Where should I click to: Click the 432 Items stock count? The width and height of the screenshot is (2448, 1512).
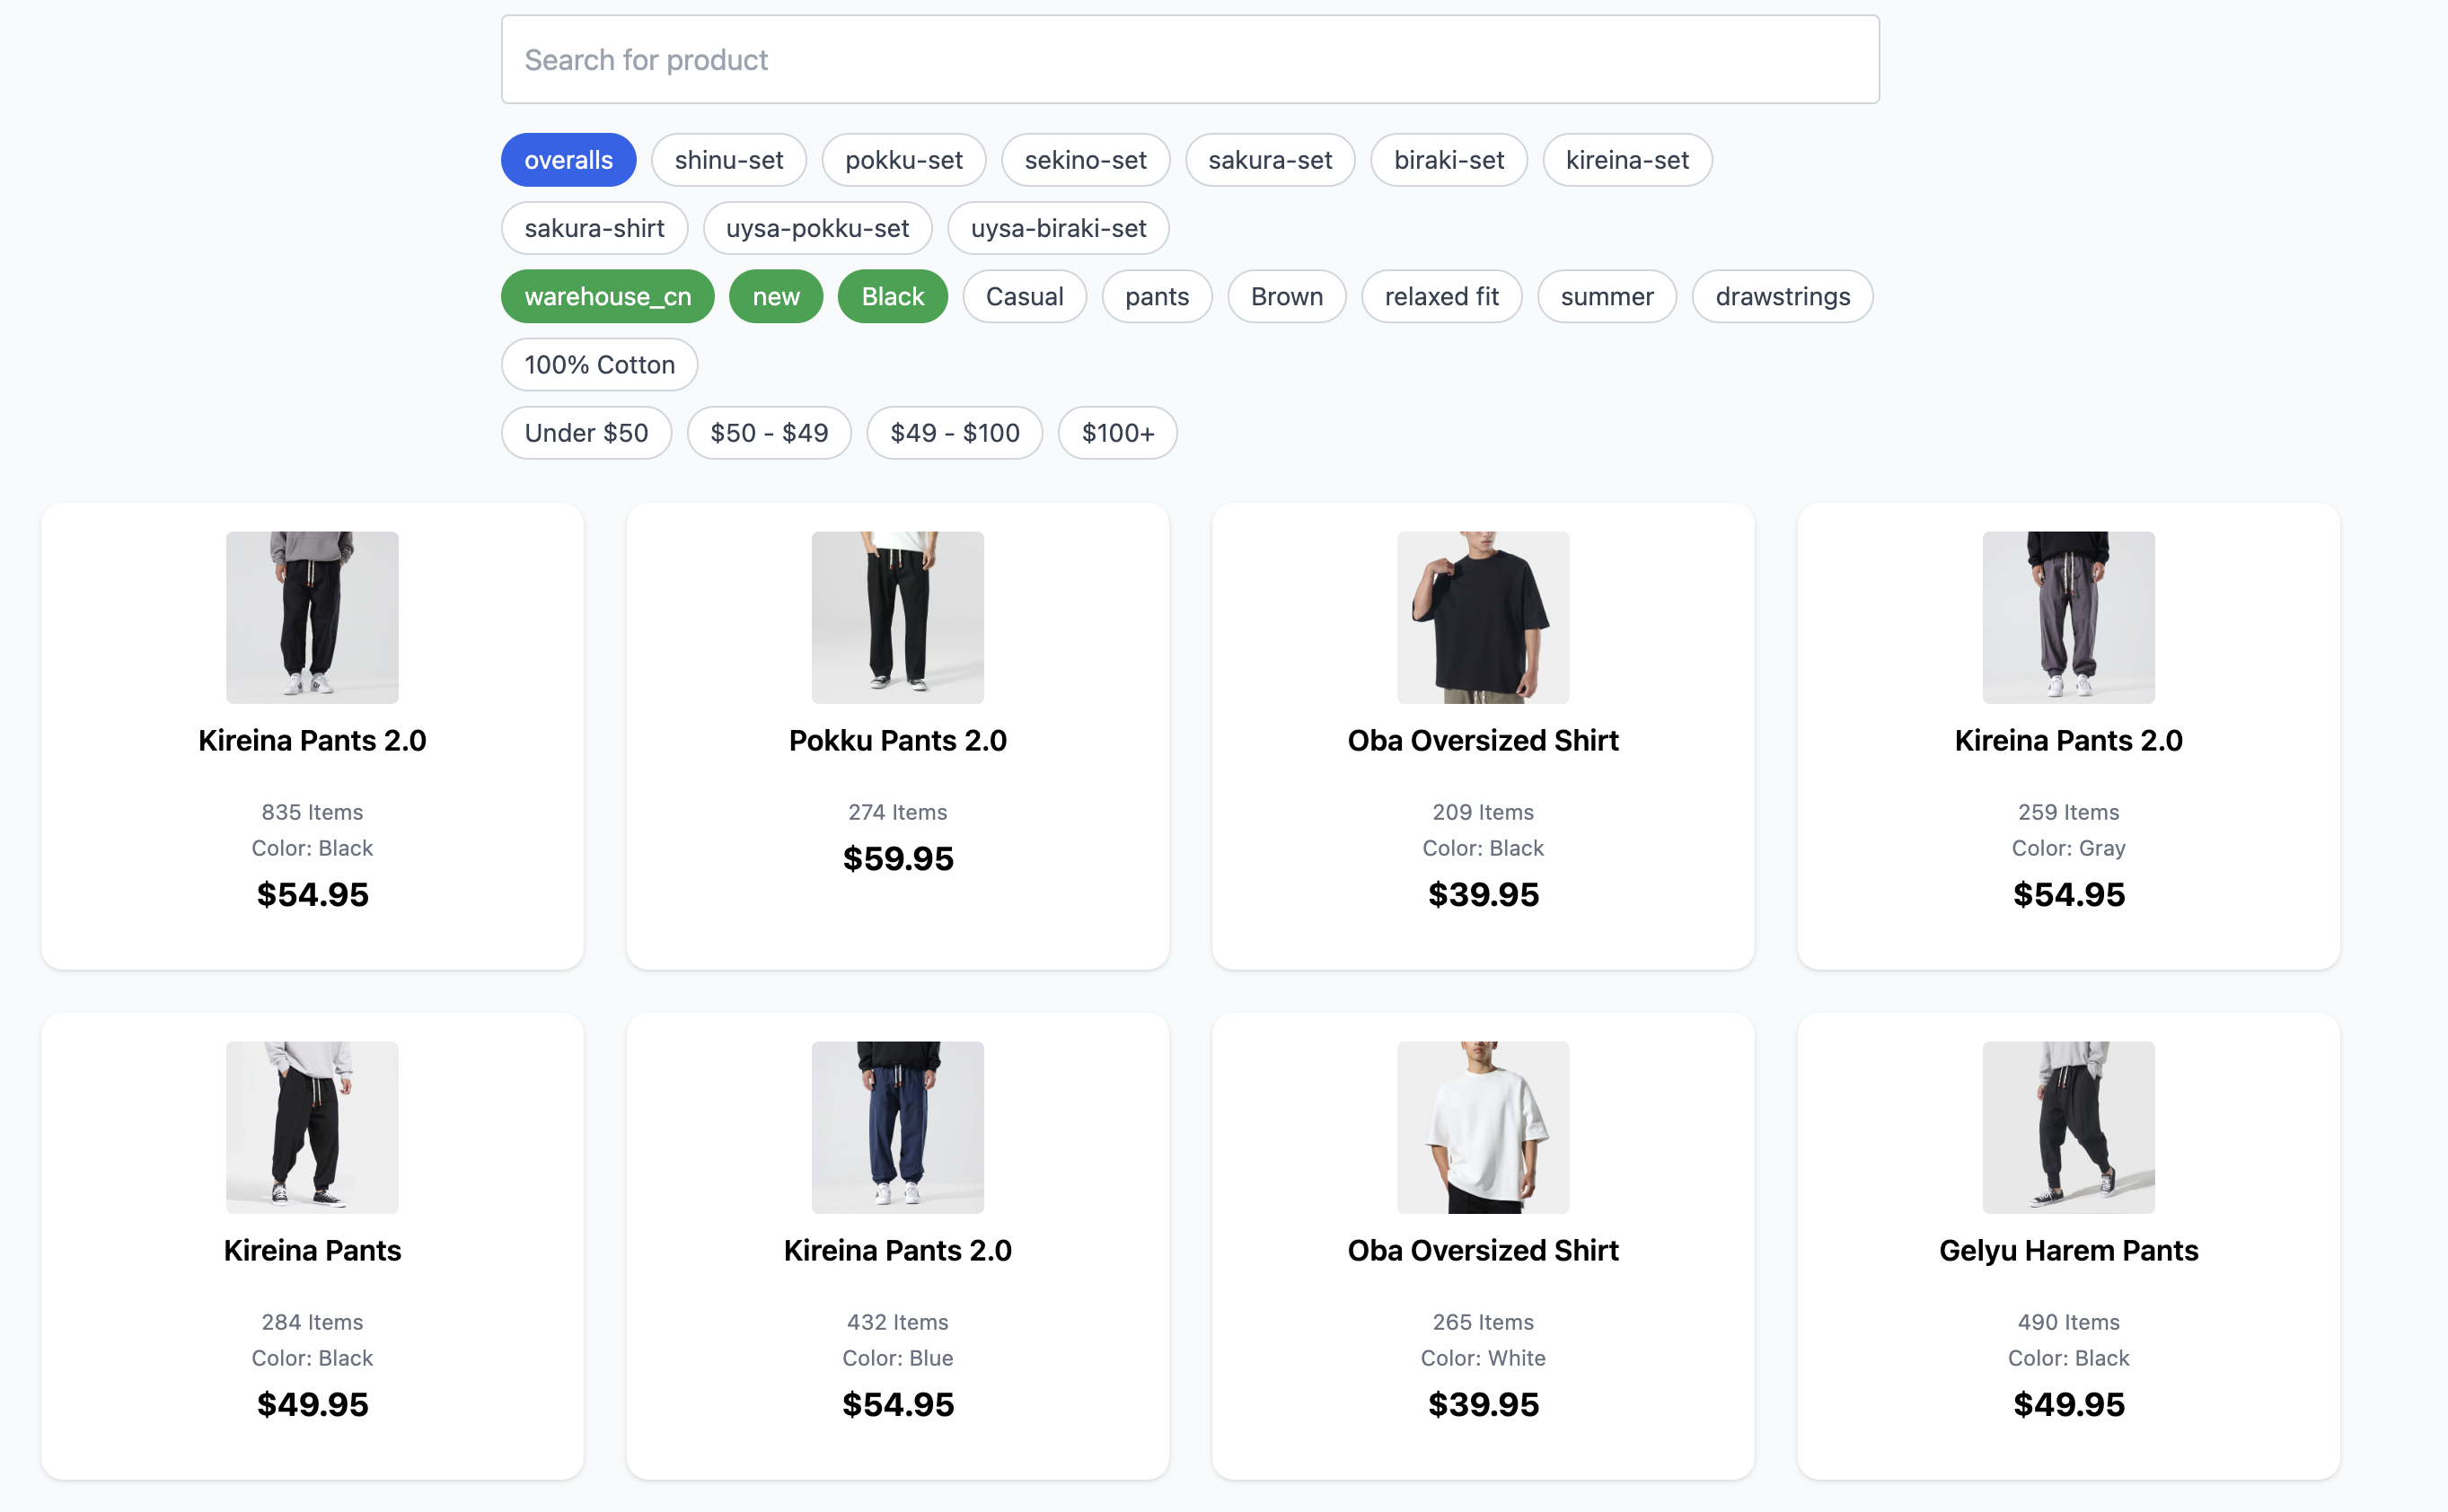pos(898,1322)
